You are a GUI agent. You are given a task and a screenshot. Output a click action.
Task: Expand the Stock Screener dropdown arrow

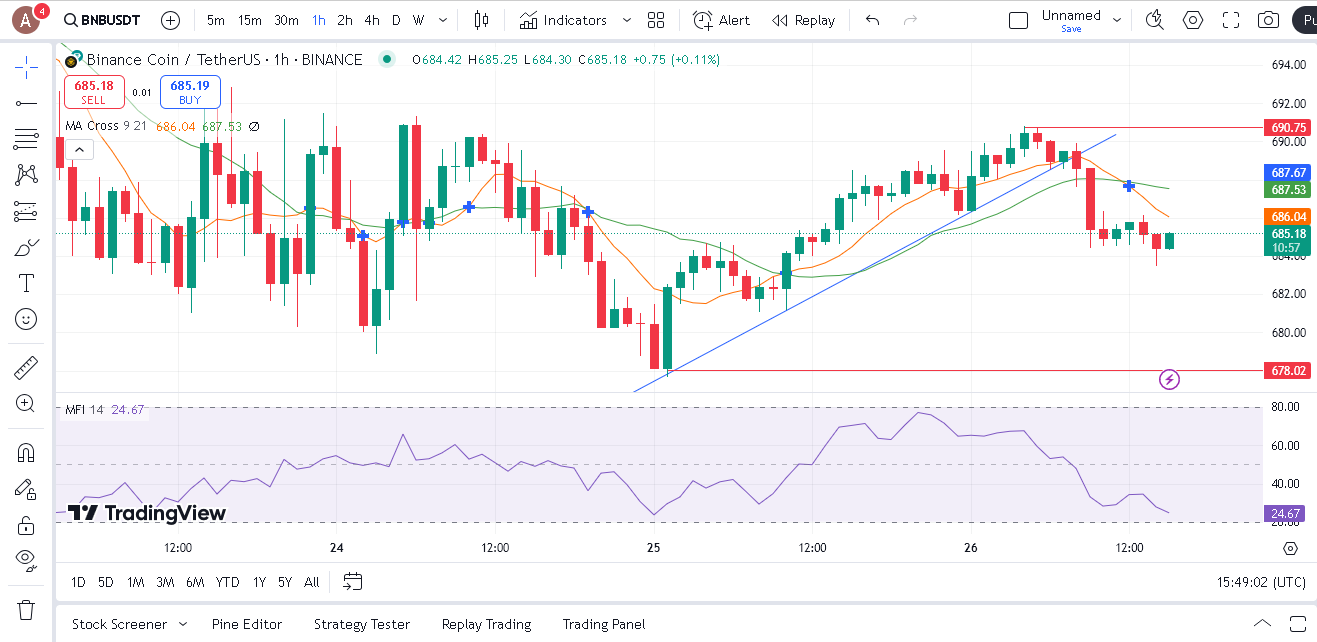click(x=183, y=624)
